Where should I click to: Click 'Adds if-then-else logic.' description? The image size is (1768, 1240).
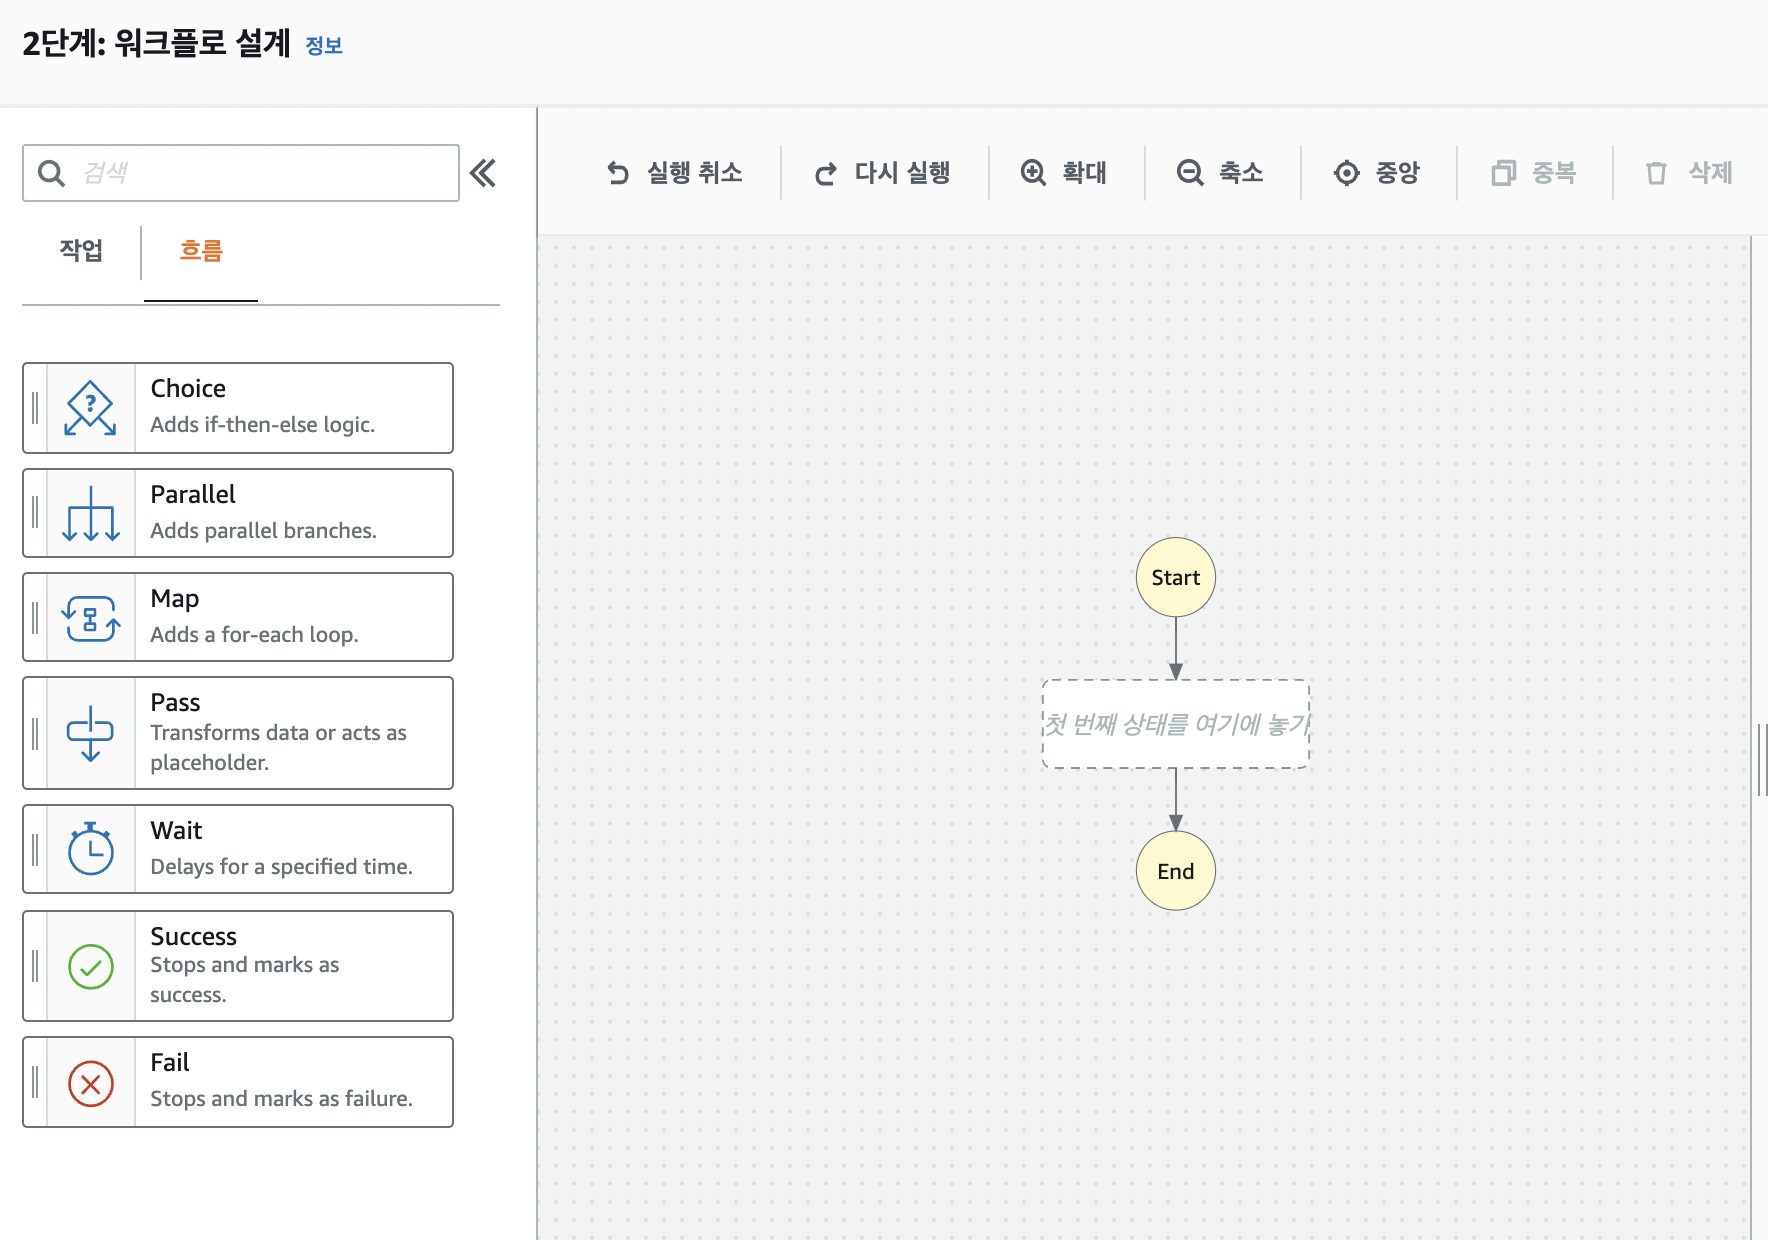[x=263, y=425]
